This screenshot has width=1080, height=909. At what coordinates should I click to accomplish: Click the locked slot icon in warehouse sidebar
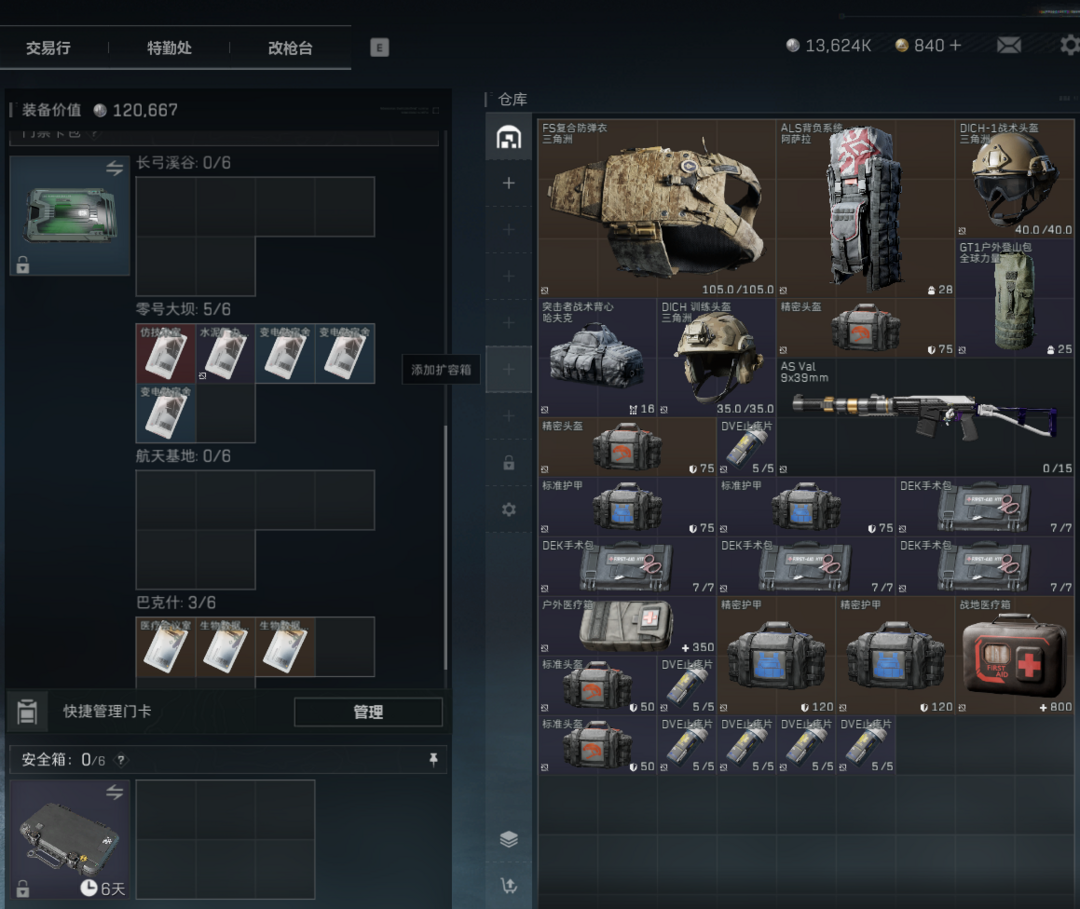tap(508, 463)
